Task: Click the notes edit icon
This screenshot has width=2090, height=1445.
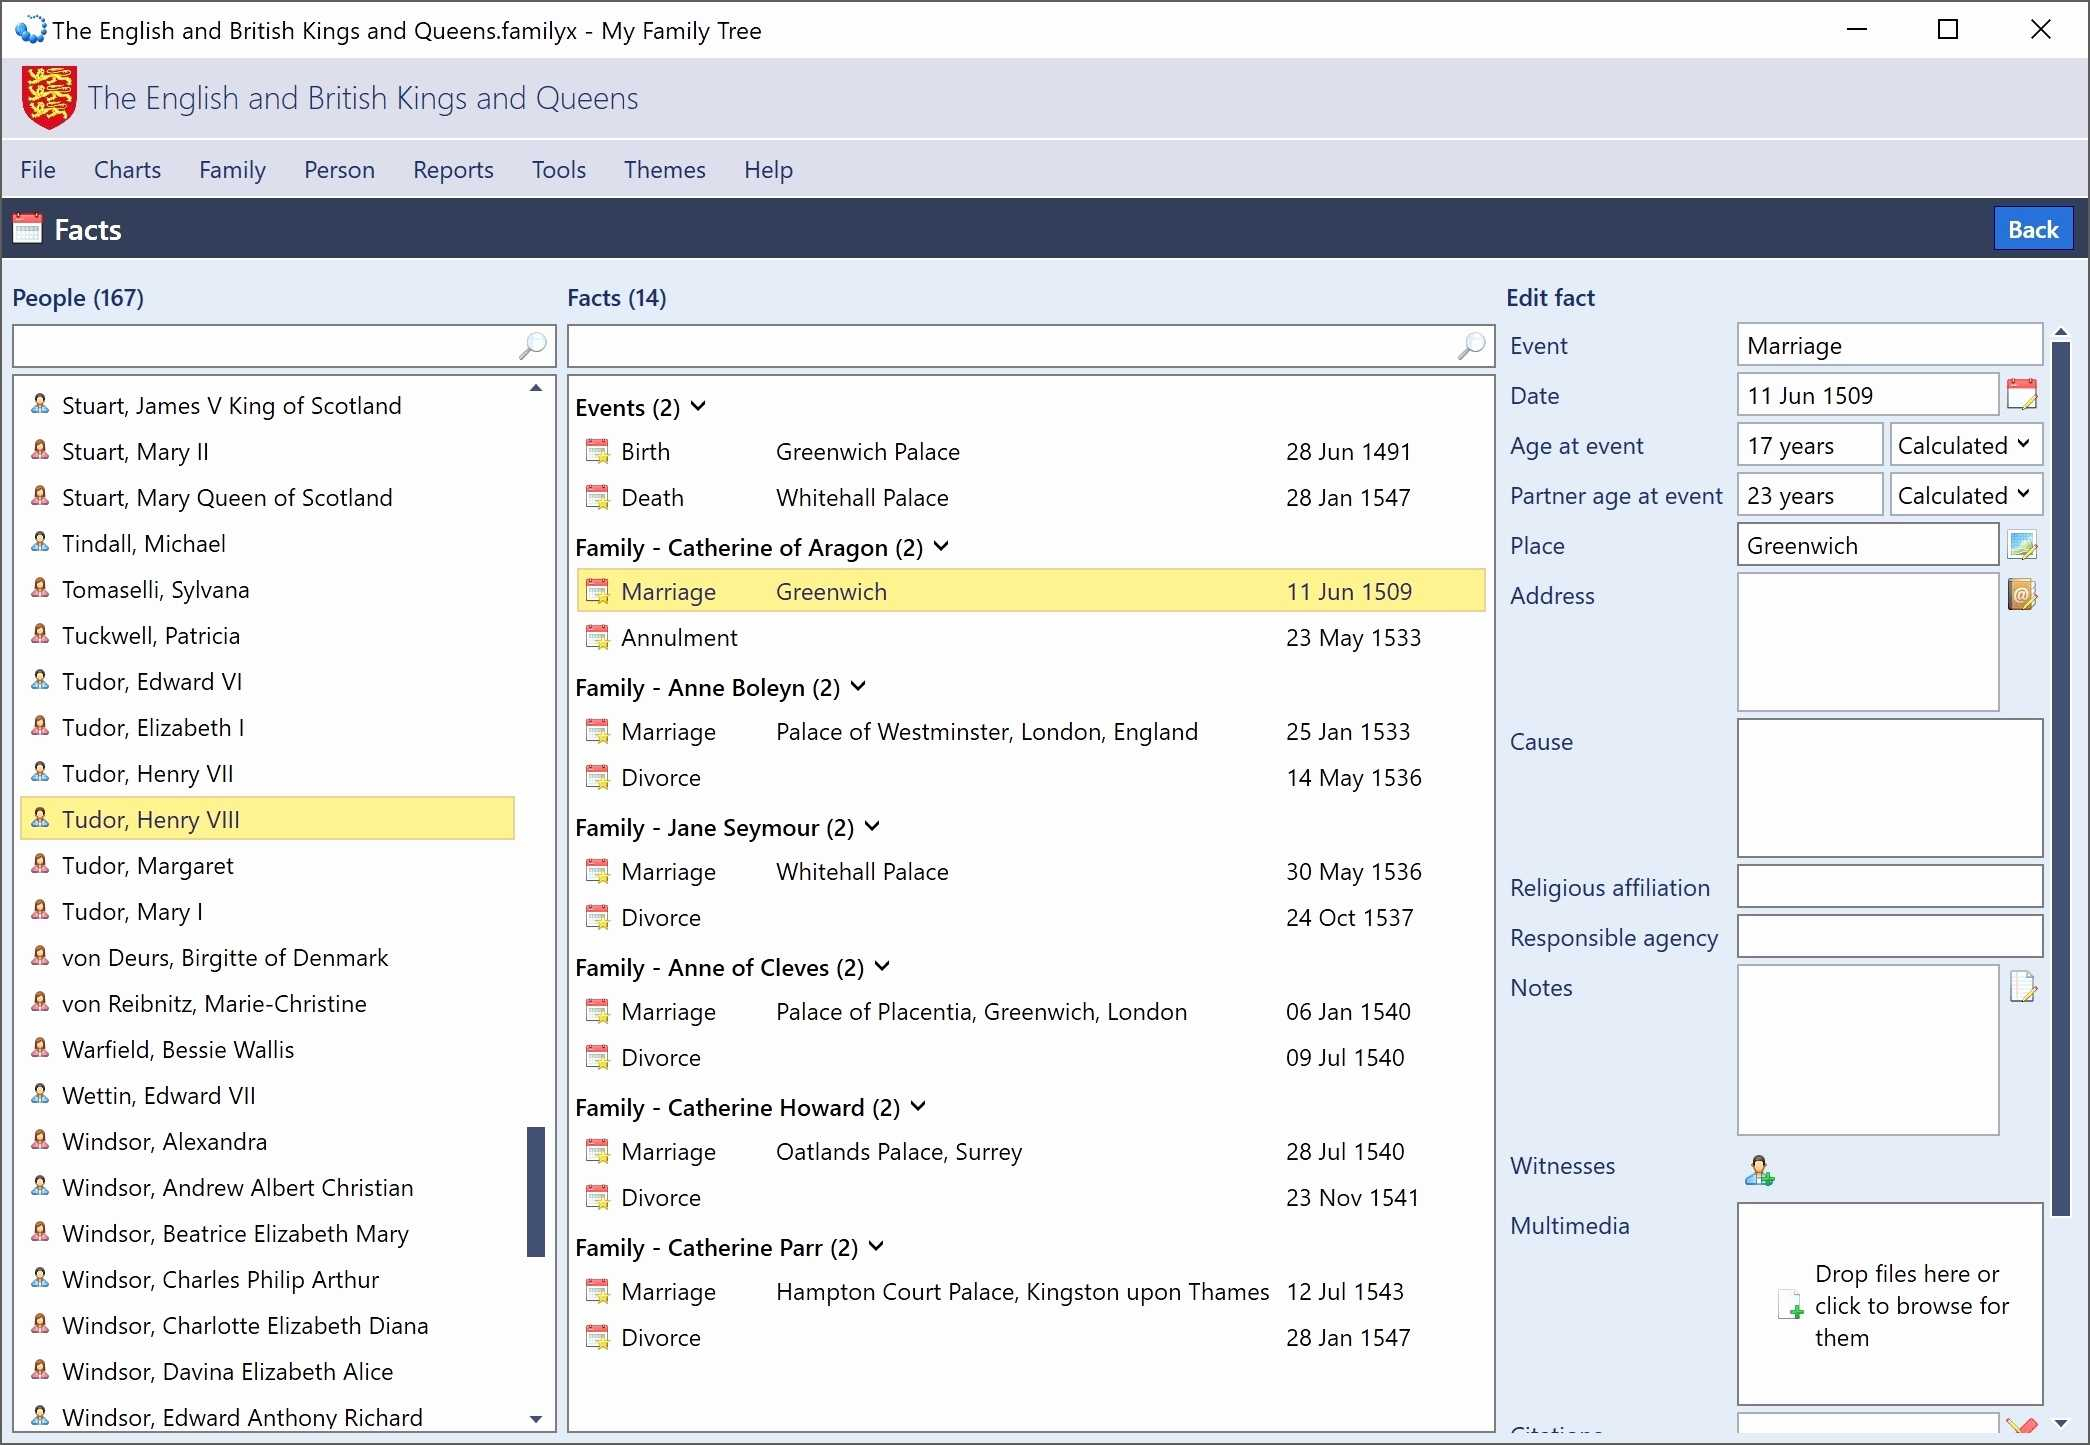Action: tap(2022, 987)
